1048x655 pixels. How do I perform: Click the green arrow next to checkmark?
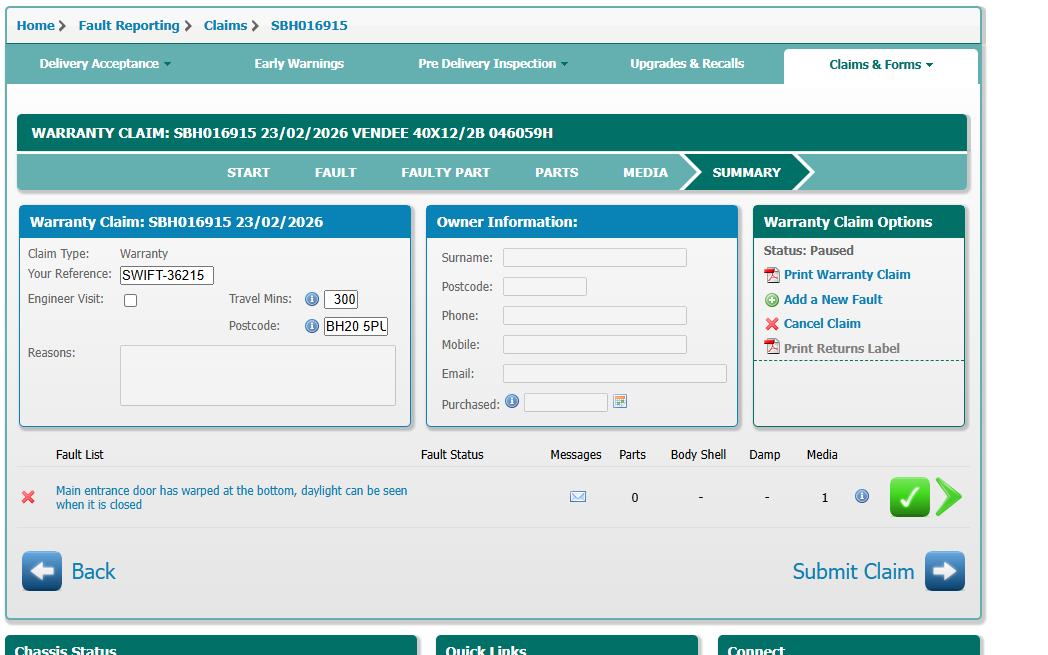tap(949, 497)
